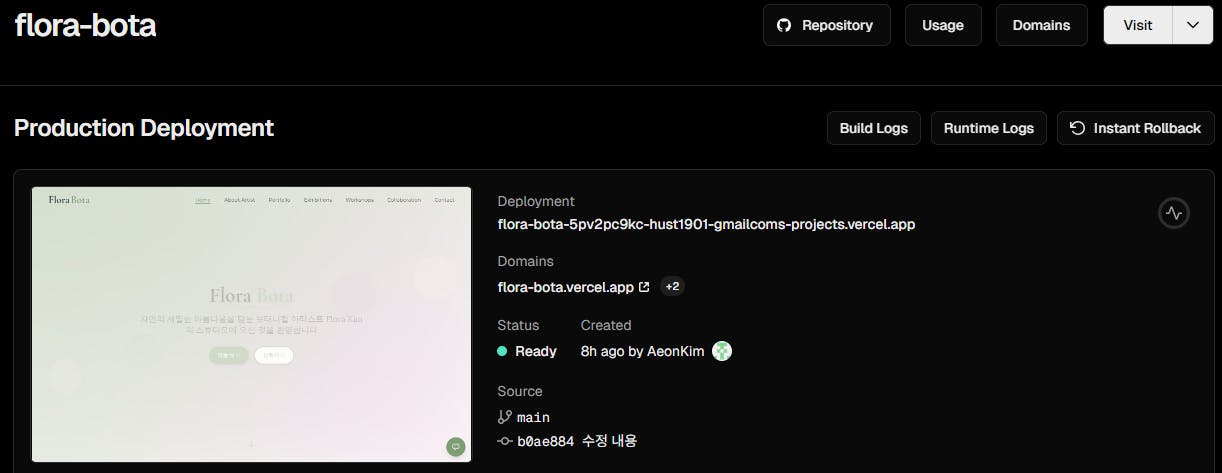Expand the Visit dropdown arrow
Viewport: 1222px width, 473px height.
[1192, 25]
